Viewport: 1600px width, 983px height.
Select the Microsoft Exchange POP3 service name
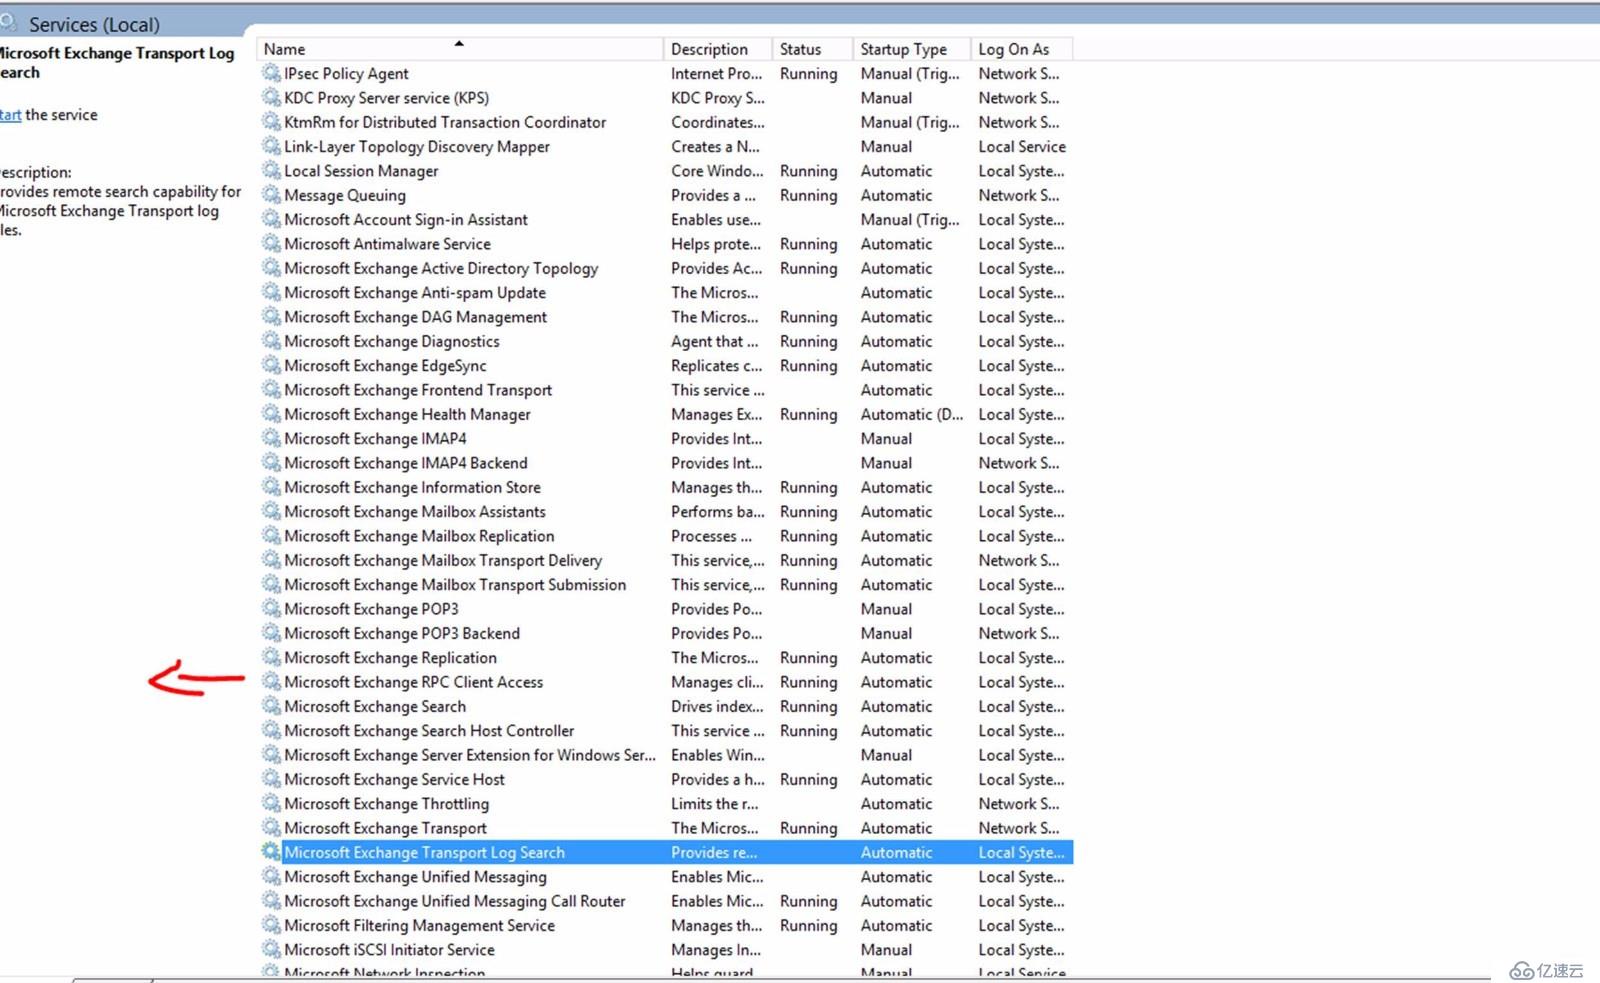371,608
